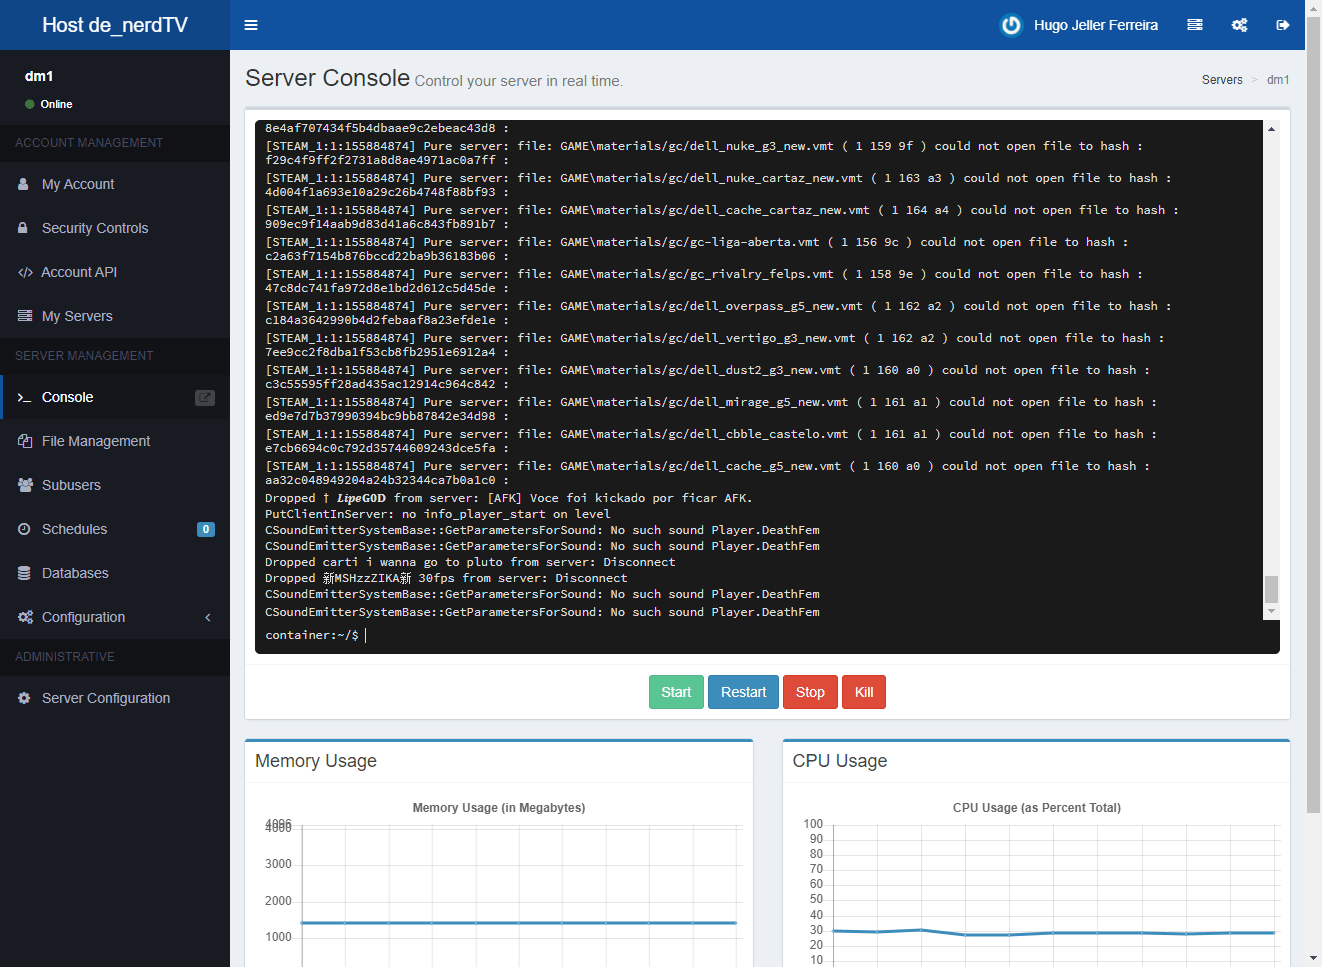Open File Management in sidebar
This screenshot has height=967, width=1322.
pyautogui.click(x=96, y=441)
